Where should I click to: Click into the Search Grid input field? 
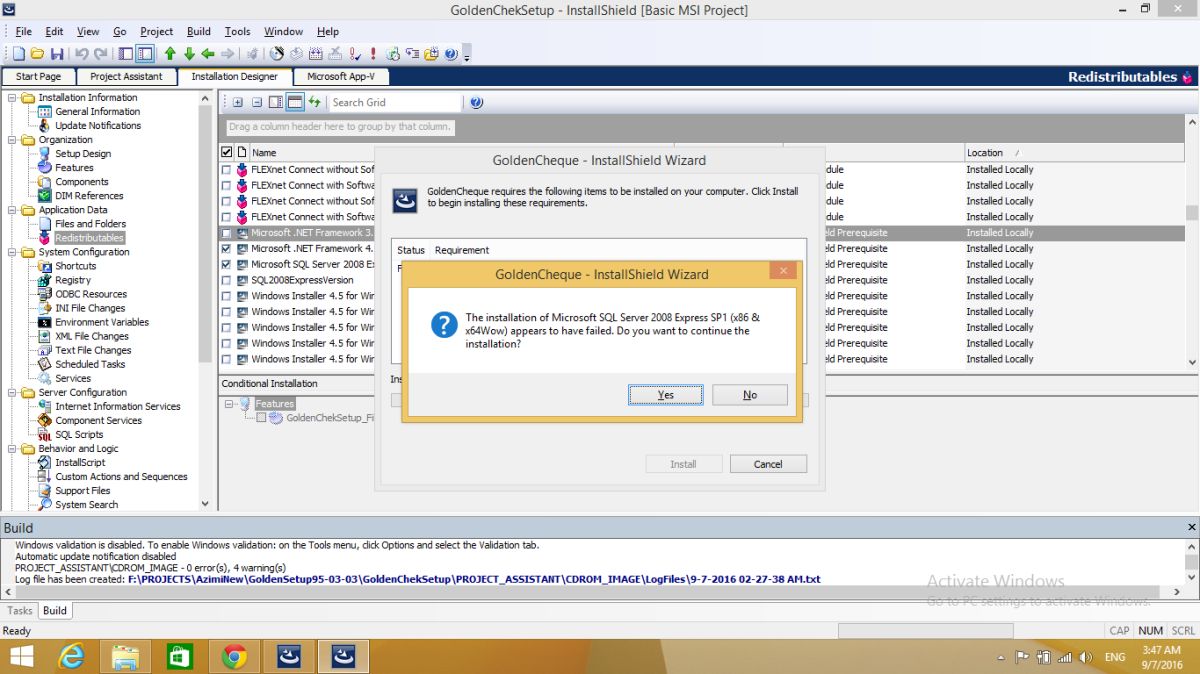click(394, 102)
